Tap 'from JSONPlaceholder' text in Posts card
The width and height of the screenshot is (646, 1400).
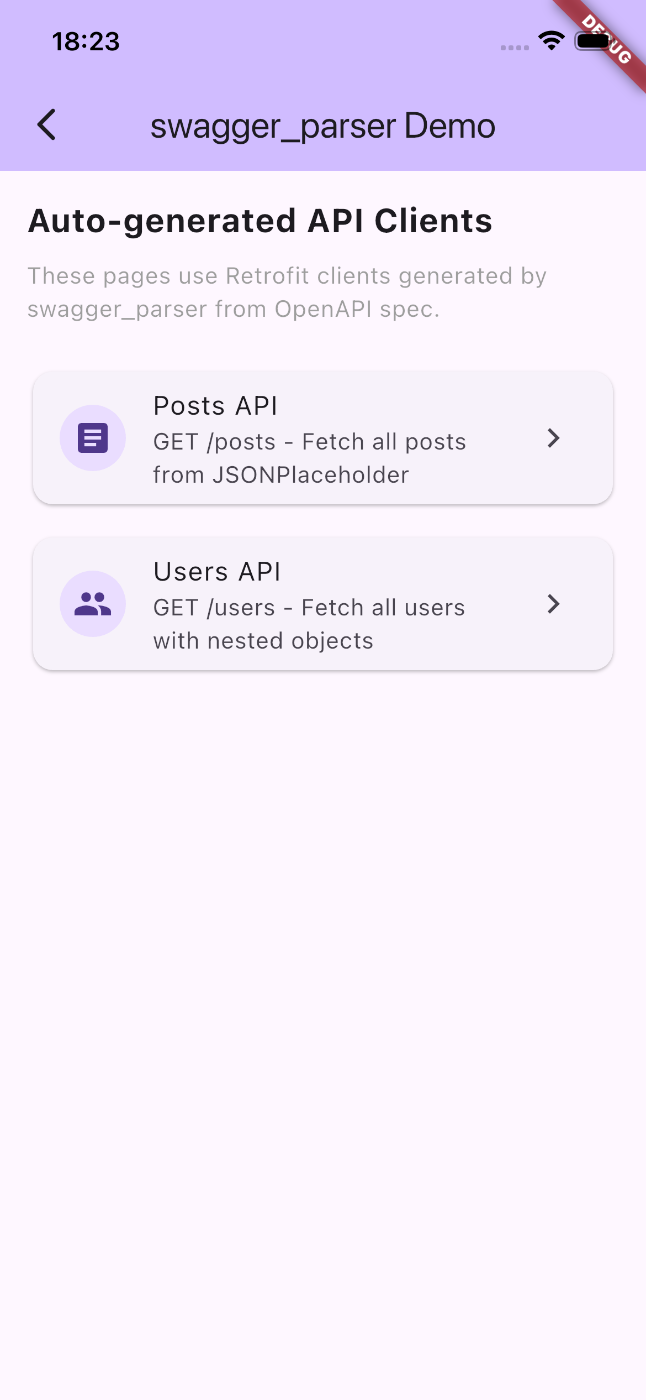(x=281, y=475)
